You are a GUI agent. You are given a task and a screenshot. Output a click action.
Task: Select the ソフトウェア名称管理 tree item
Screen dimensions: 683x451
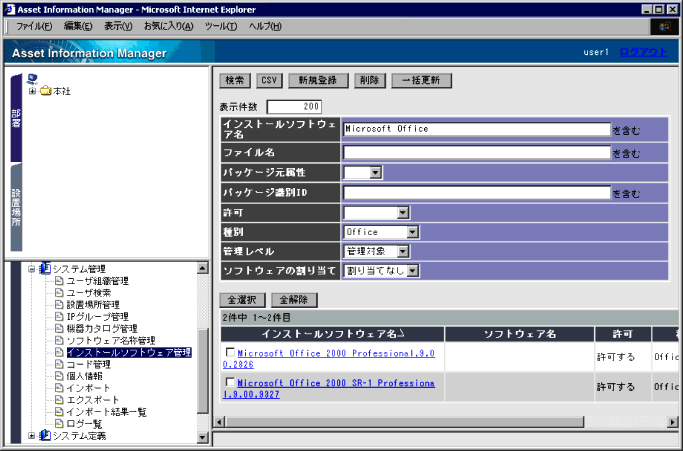111,340
